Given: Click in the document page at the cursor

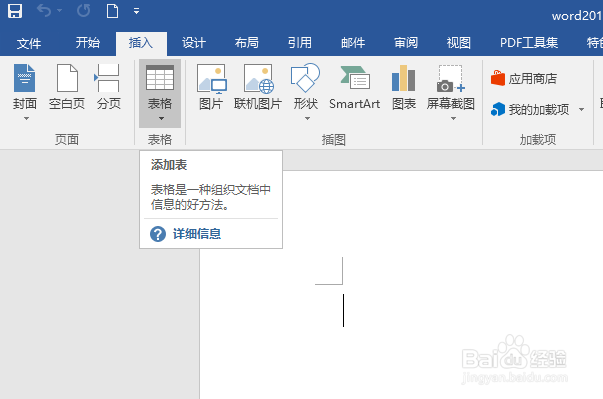Looking at the screenshot, I should 343,310.
